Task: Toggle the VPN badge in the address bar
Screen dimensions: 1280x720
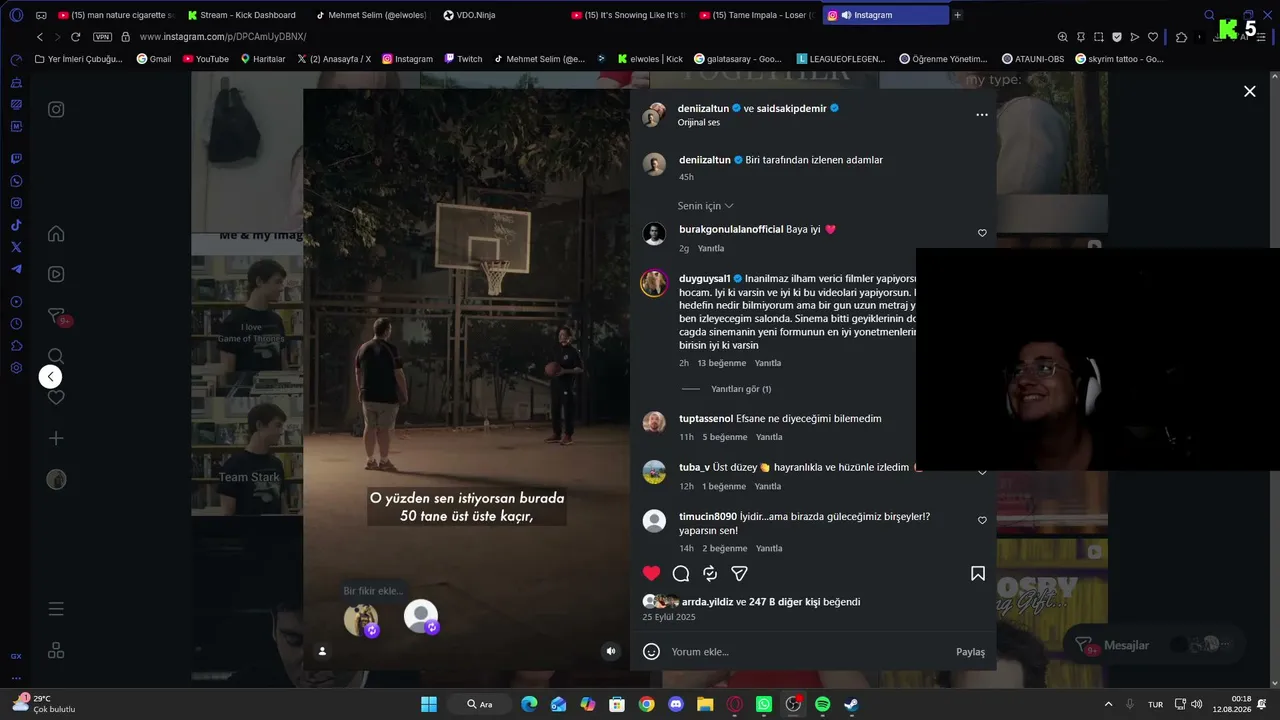Action: click(x=102, y=37)
